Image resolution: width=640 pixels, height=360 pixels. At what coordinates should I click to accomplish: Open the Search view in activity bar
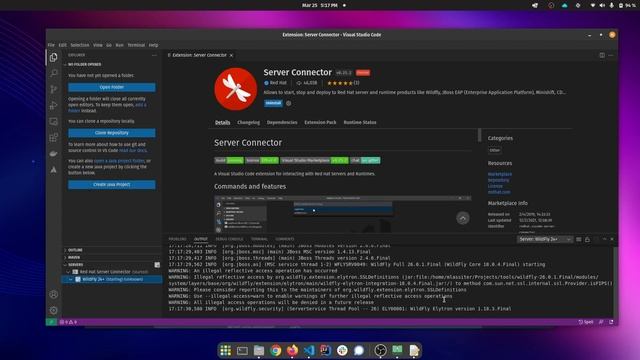53,73
